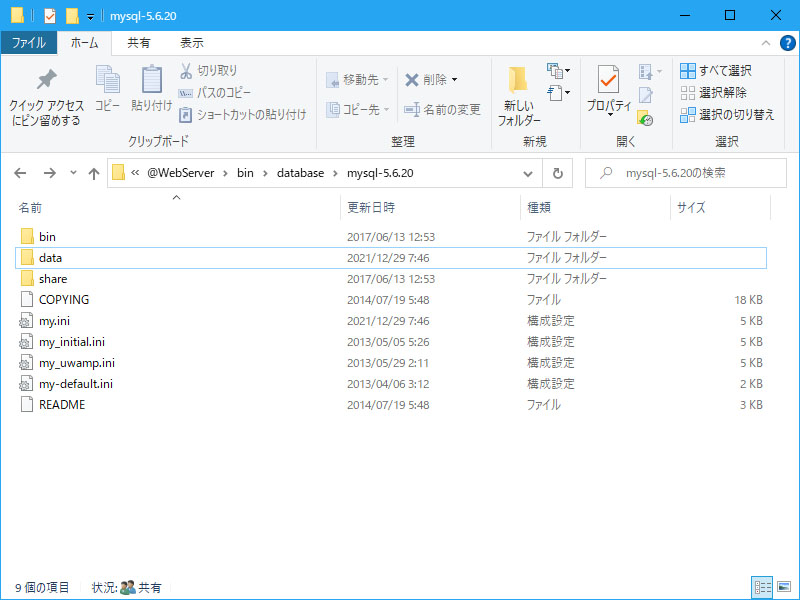Sort by the 更新日時 column header

coord(430,207)
